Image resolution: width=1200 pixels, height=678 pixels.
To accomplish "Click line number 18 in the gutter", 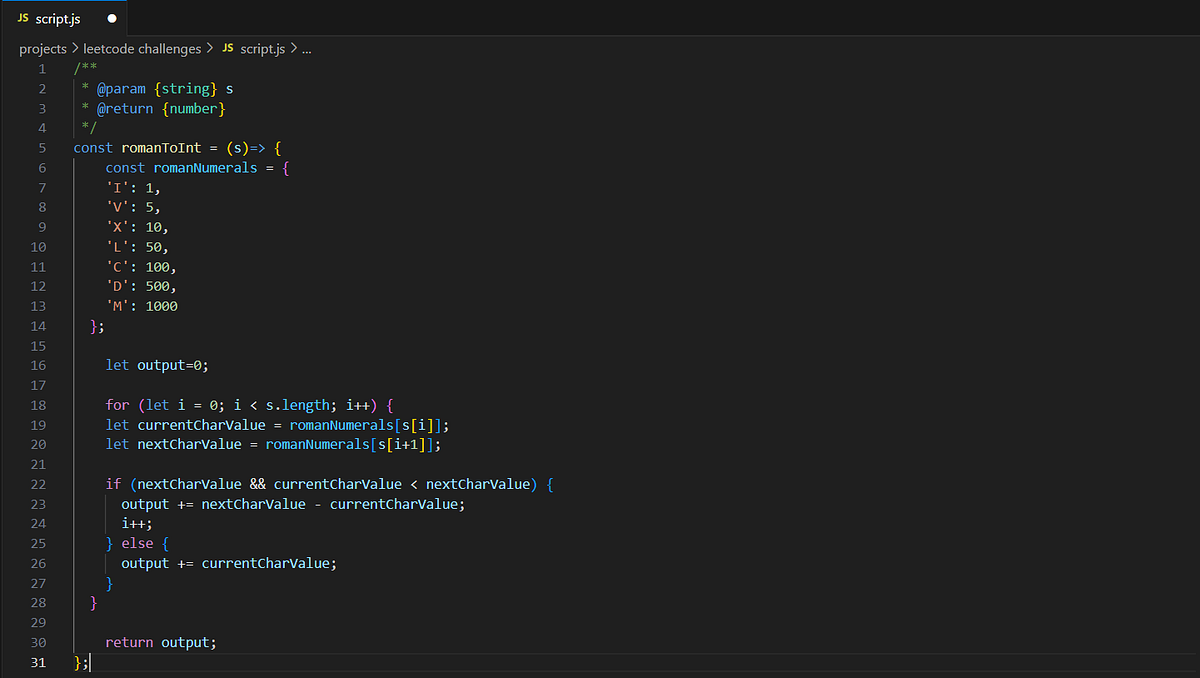I will (x=38, y=405).
